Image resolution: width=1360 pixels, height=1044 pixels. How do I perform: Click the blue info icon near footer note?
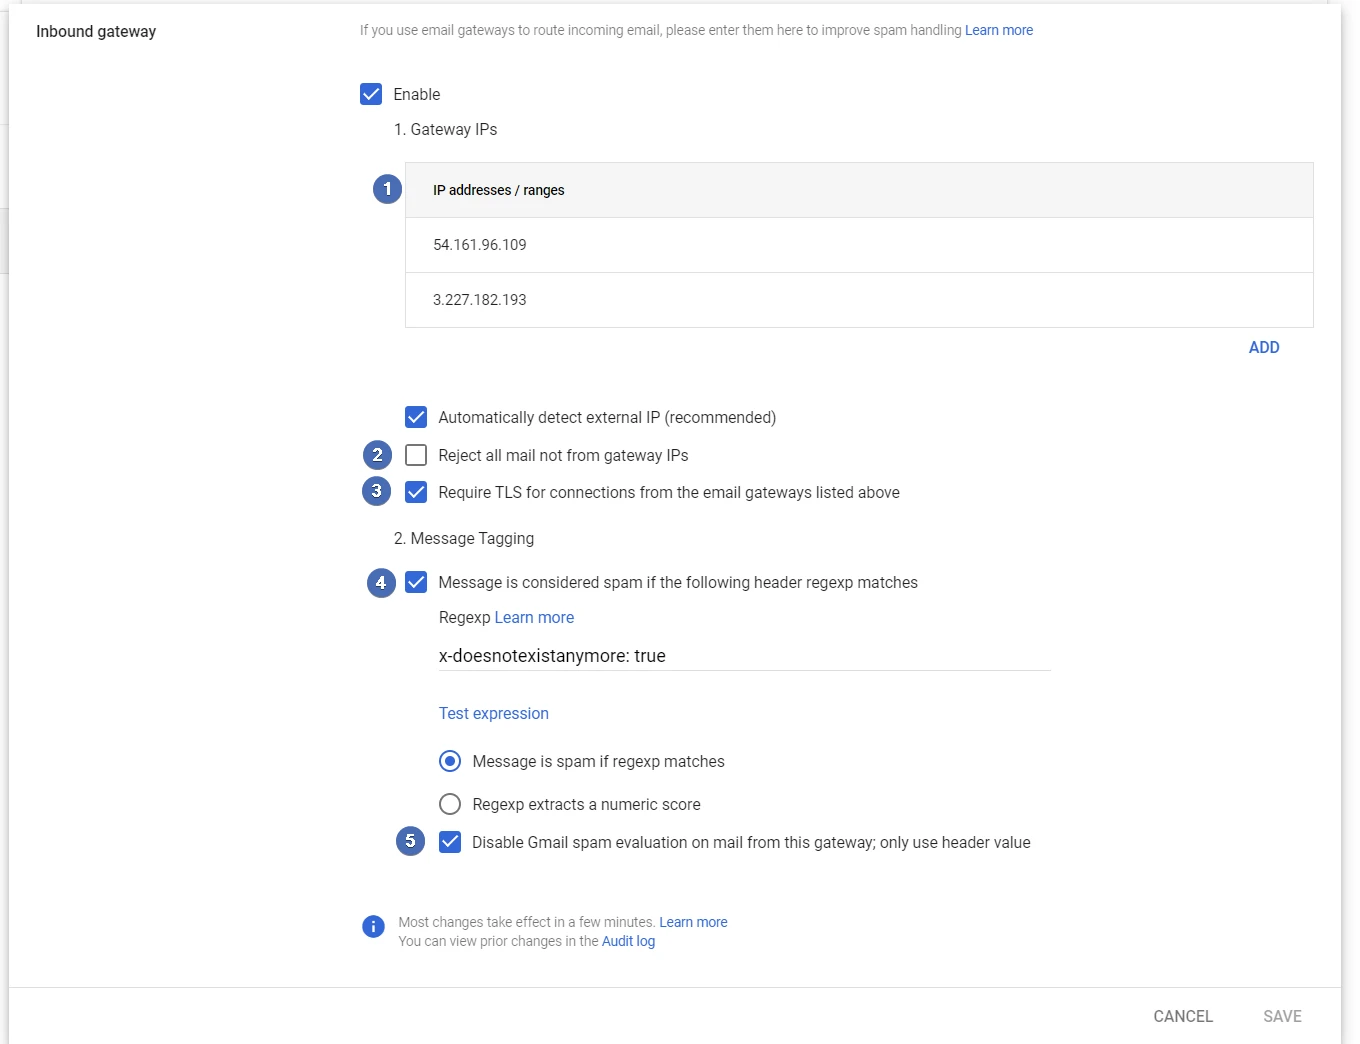(x=373, y=927)
